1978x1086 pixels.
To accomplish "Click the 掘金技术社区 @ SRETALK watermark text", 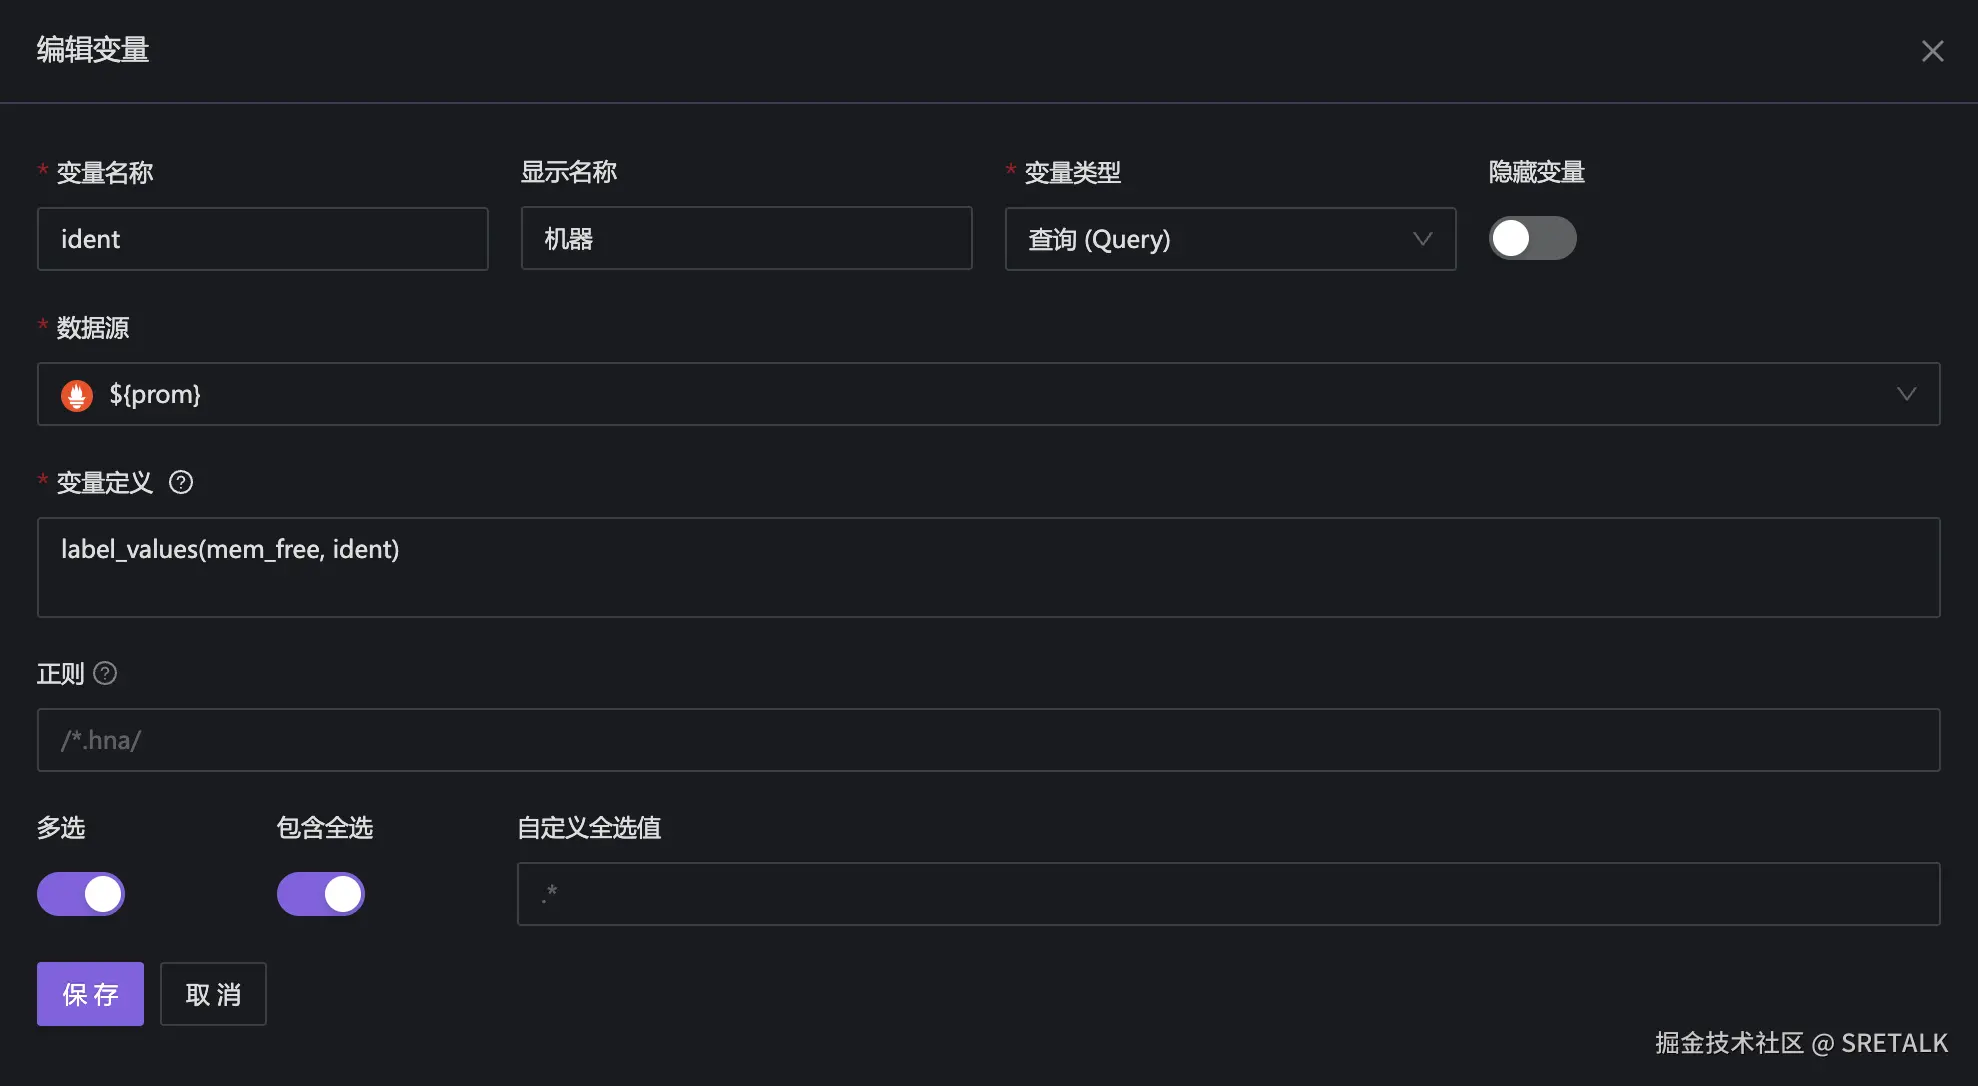I will [1800, 1043].
